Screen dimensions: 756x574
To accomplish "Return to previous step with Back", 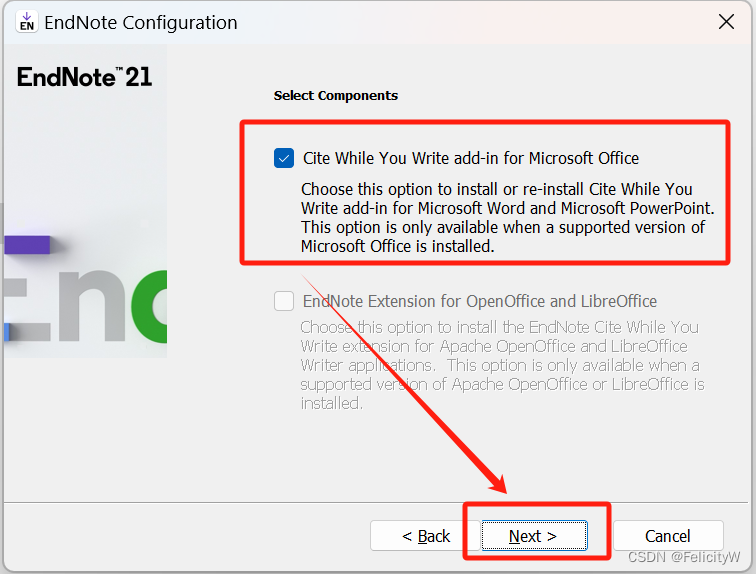I will click(425, 535).
